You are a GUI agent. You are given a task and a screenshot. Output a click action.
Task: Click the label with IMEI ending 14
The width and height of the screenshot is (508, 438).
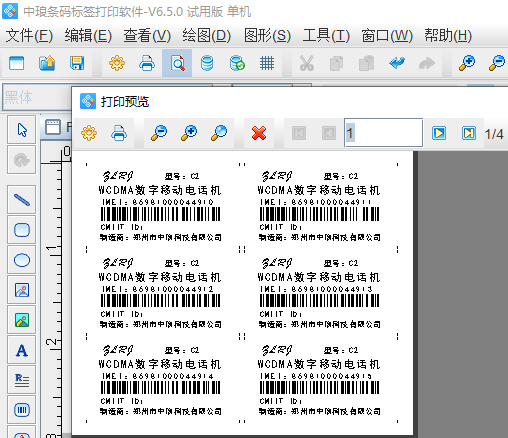(160, 380)
